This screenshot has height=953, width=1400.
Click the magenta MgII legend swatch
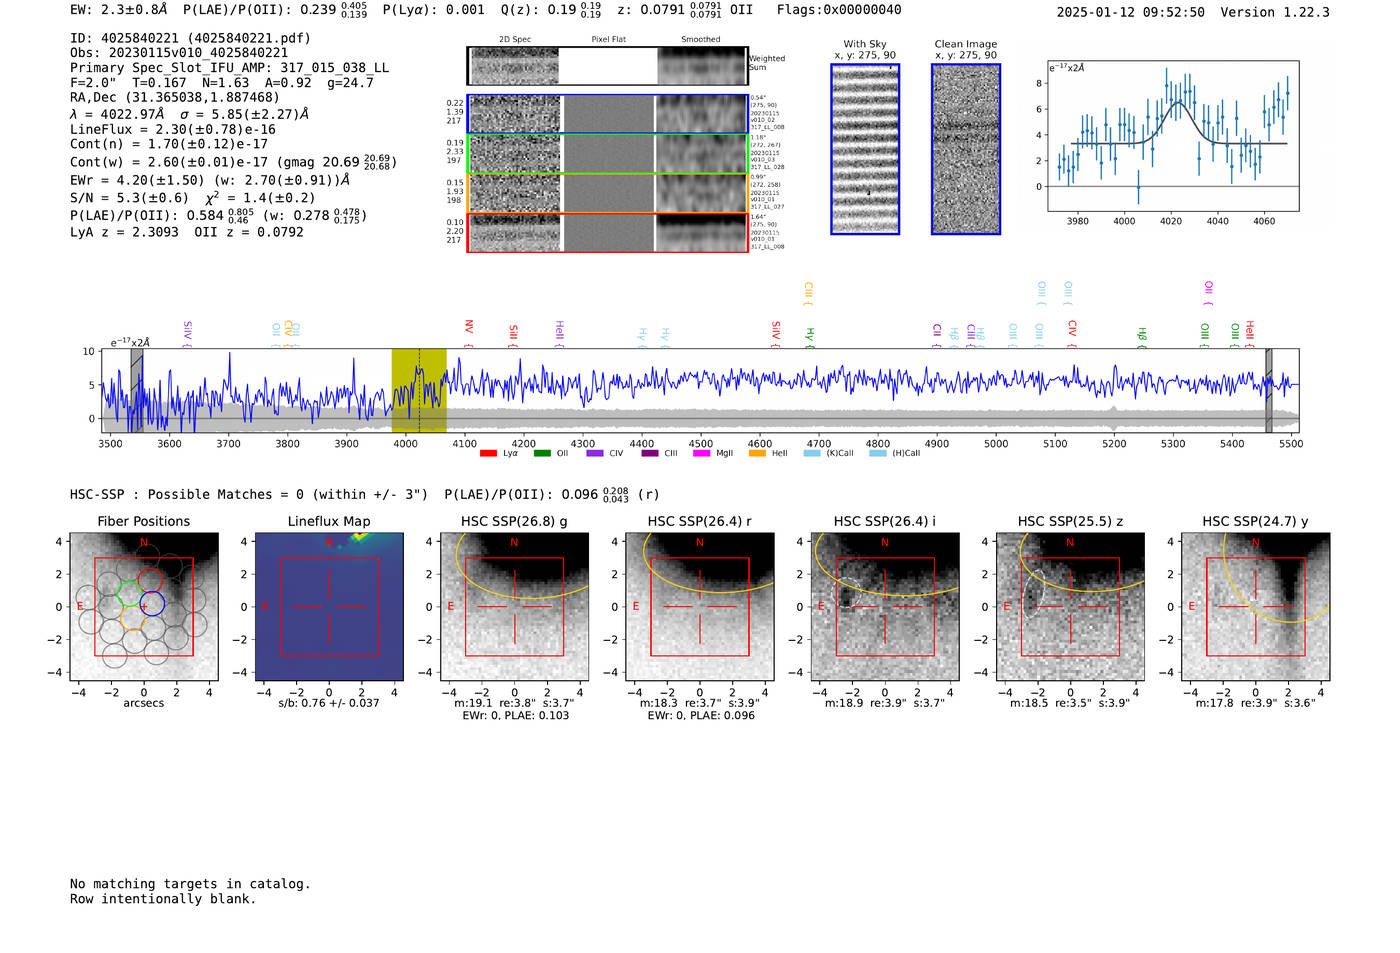pyautogui.click(x=702, y=453)
